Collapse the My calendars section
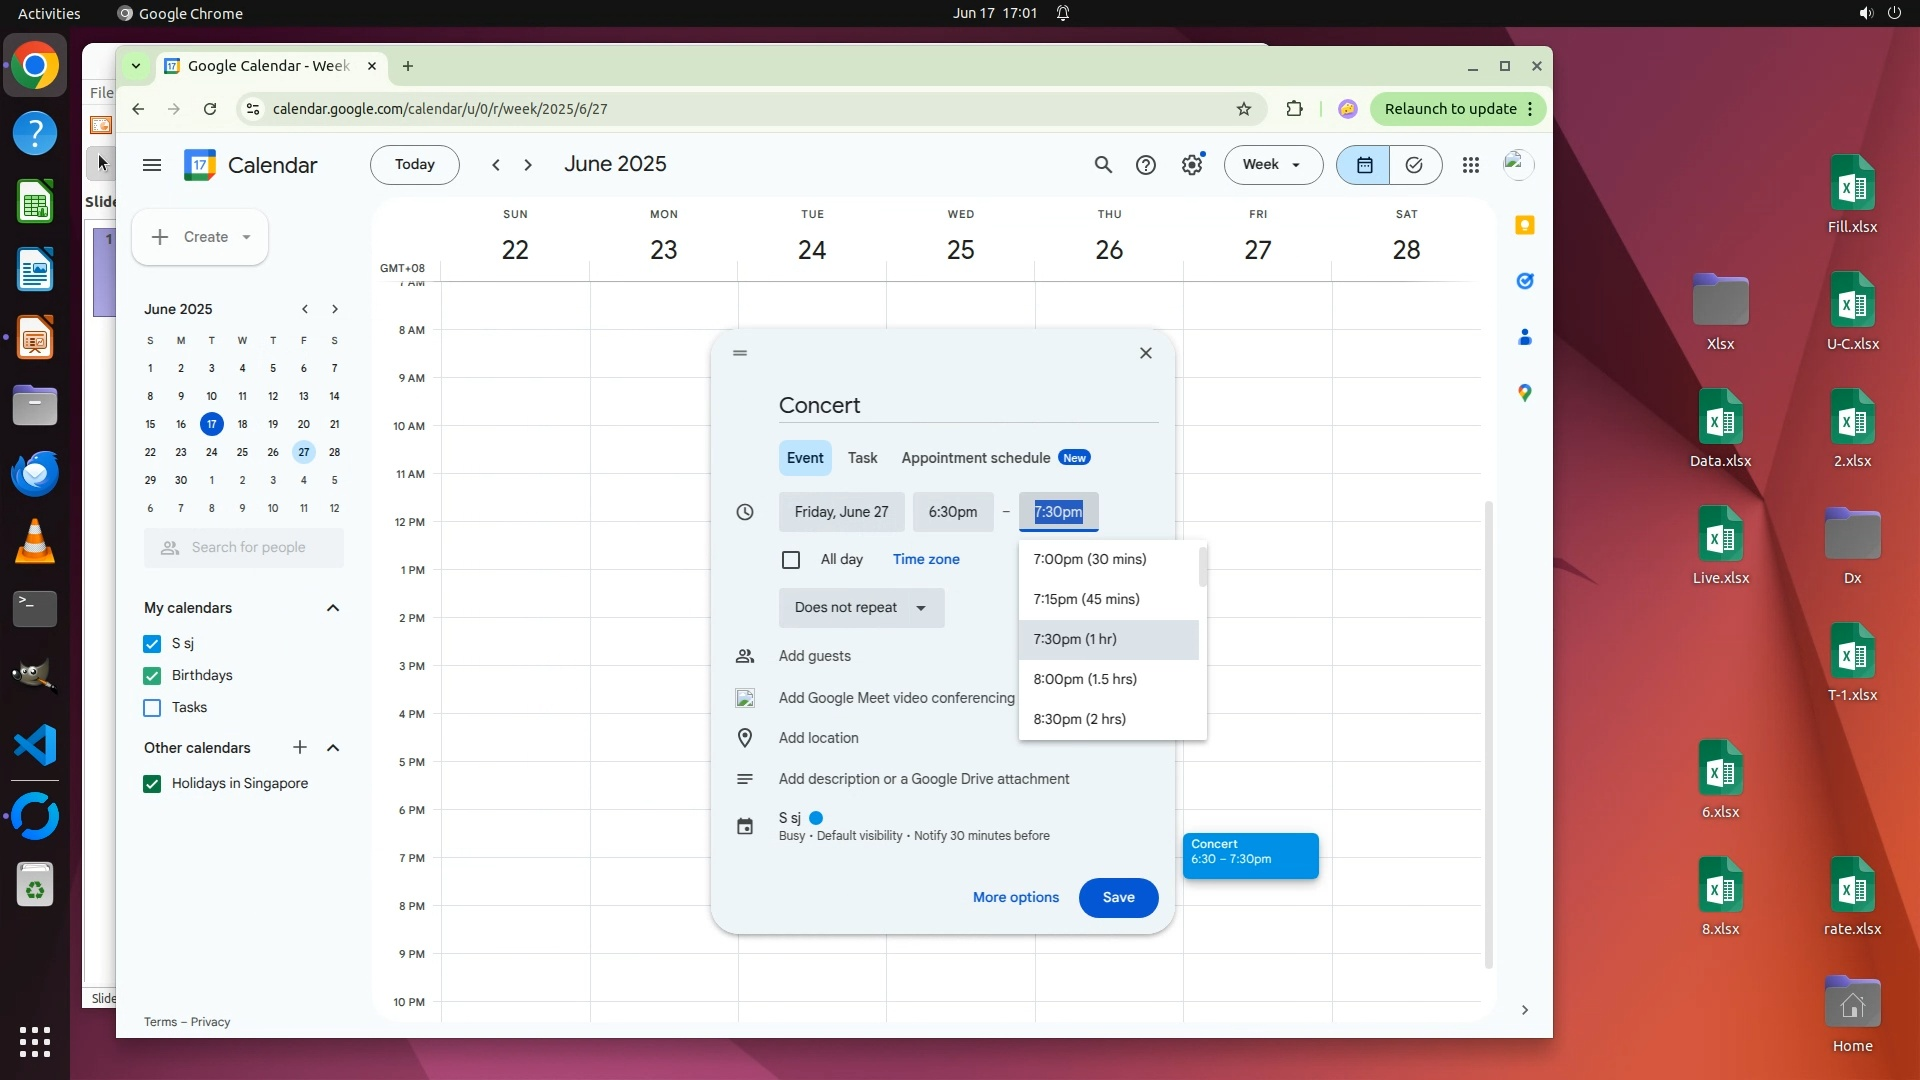Viewport: 1920px width, 1080px height. (x=333, y=608)
